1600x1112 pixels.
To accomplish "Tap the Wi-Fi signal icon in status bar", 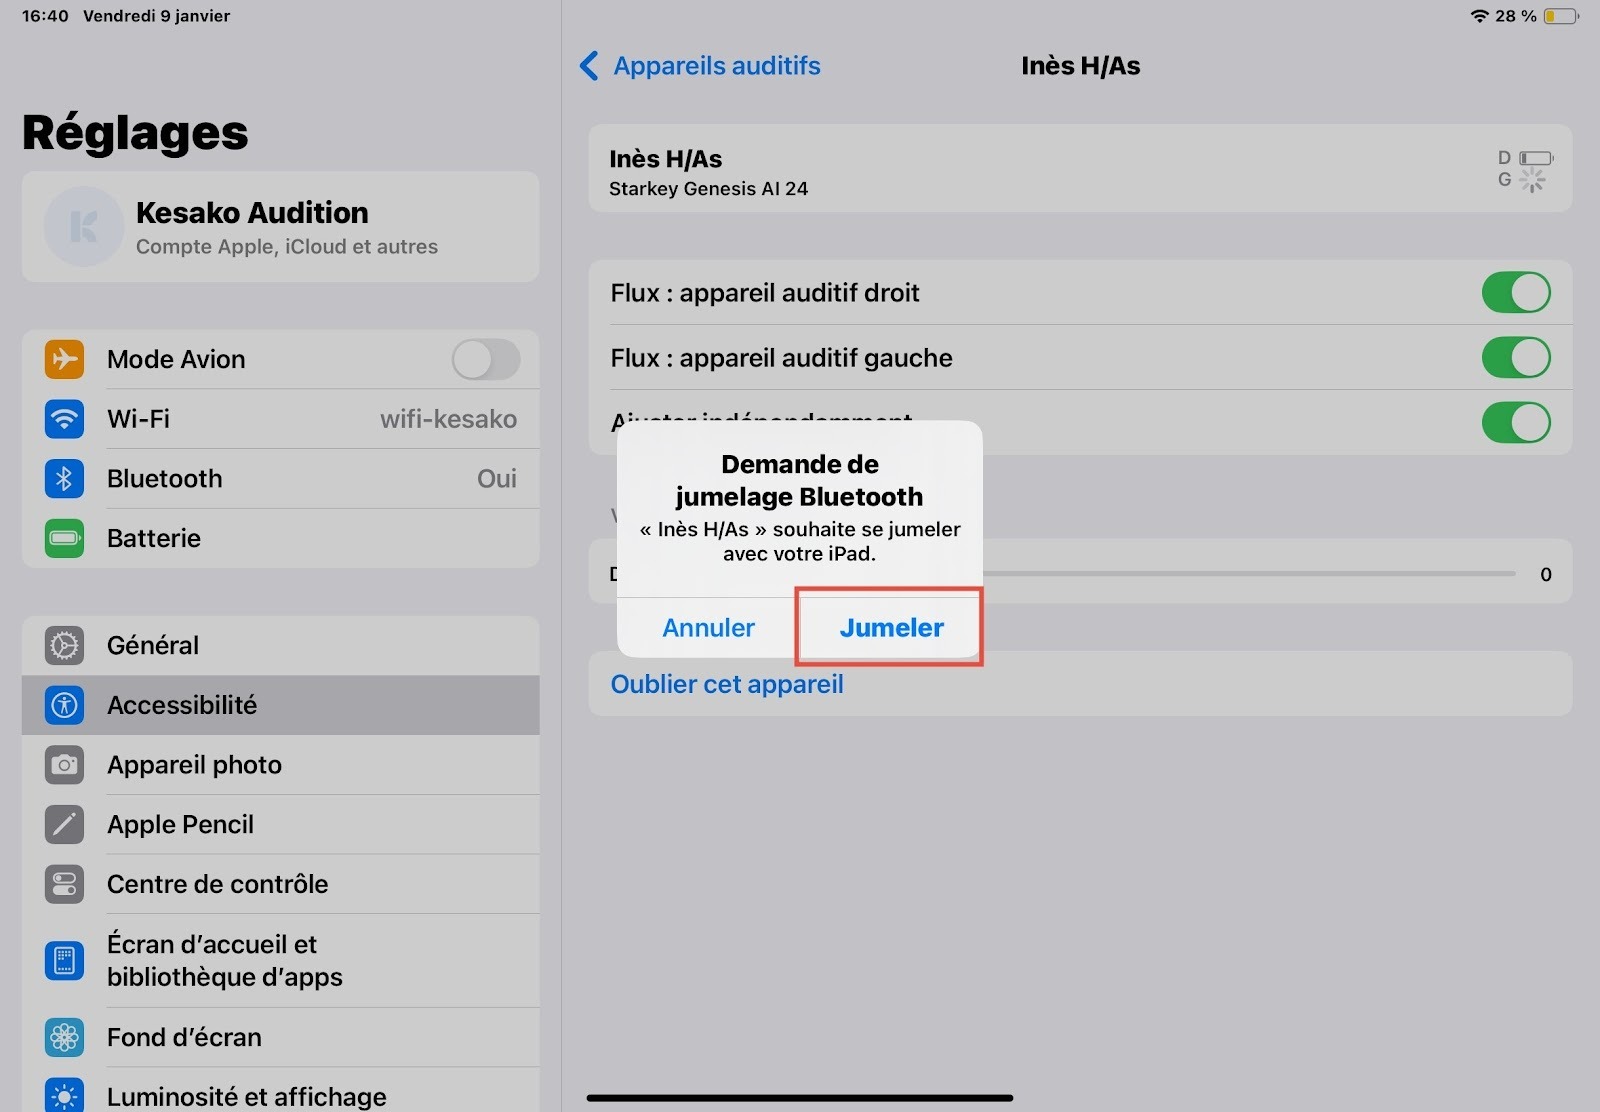I will 1480,16.
